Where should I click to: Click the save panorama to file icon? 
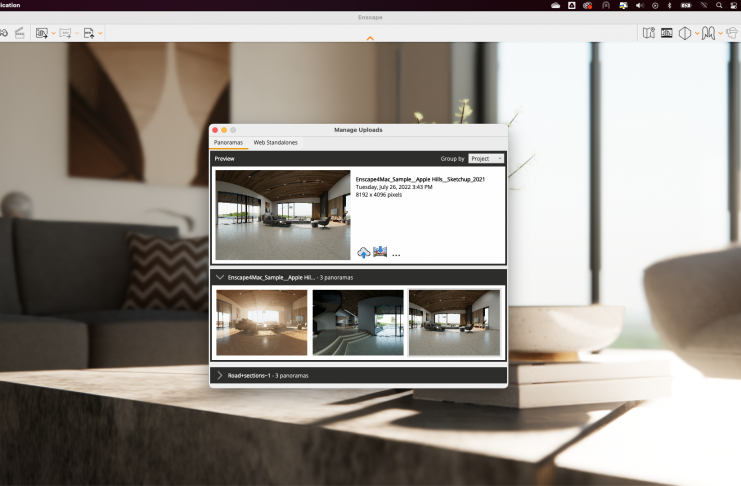[380, 253]
